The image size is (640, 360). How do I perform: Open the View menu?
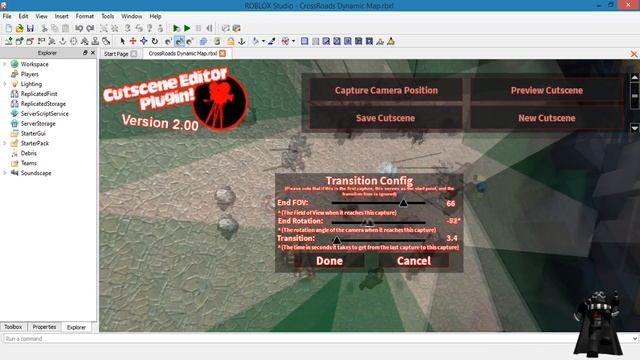pos(41,16)
